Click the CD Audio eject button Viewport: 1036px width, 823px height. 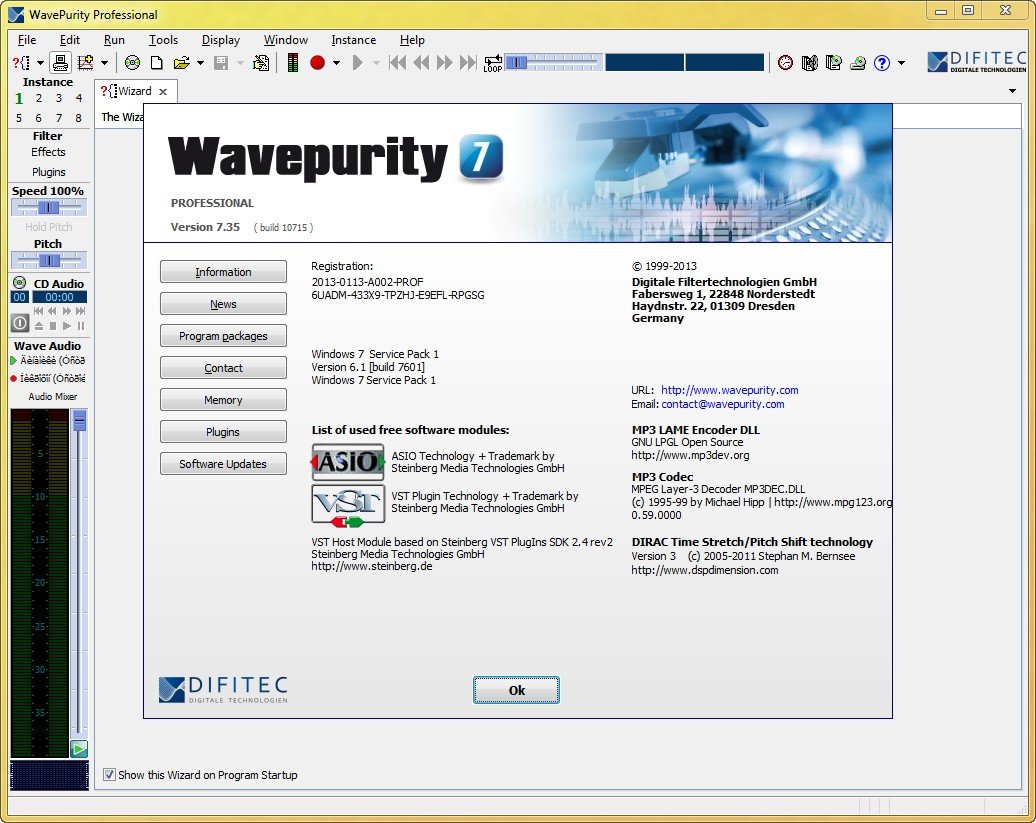tap(39, 326)
